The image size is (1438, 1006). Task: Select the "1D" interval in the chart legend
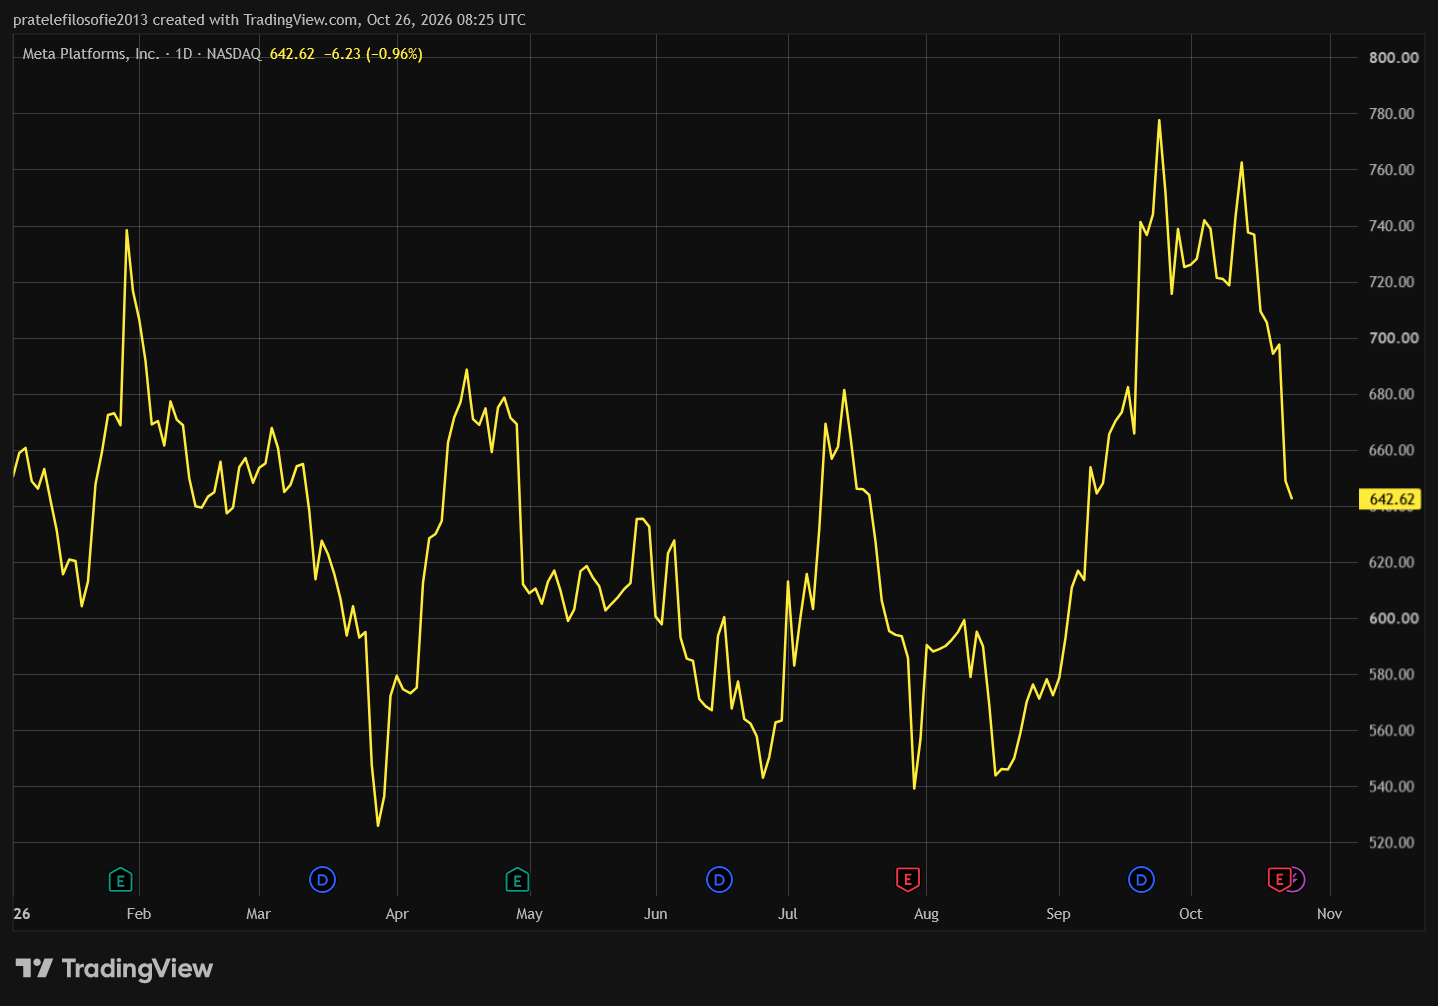(184, 54)
